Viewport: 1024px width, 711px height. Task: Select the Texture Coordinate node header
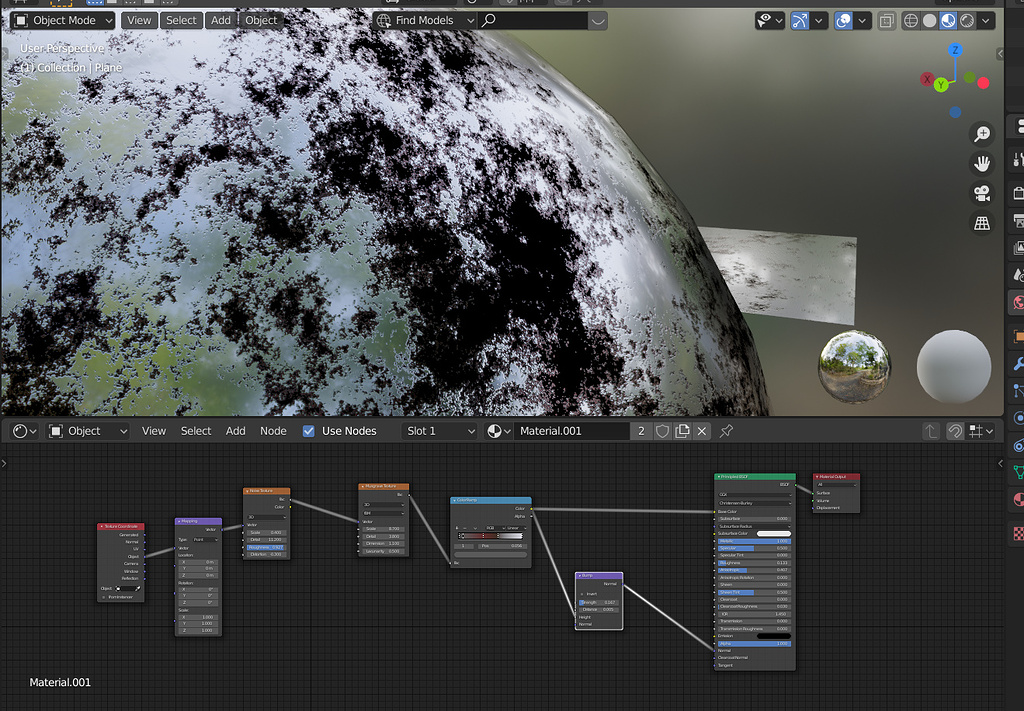(121, 526)
